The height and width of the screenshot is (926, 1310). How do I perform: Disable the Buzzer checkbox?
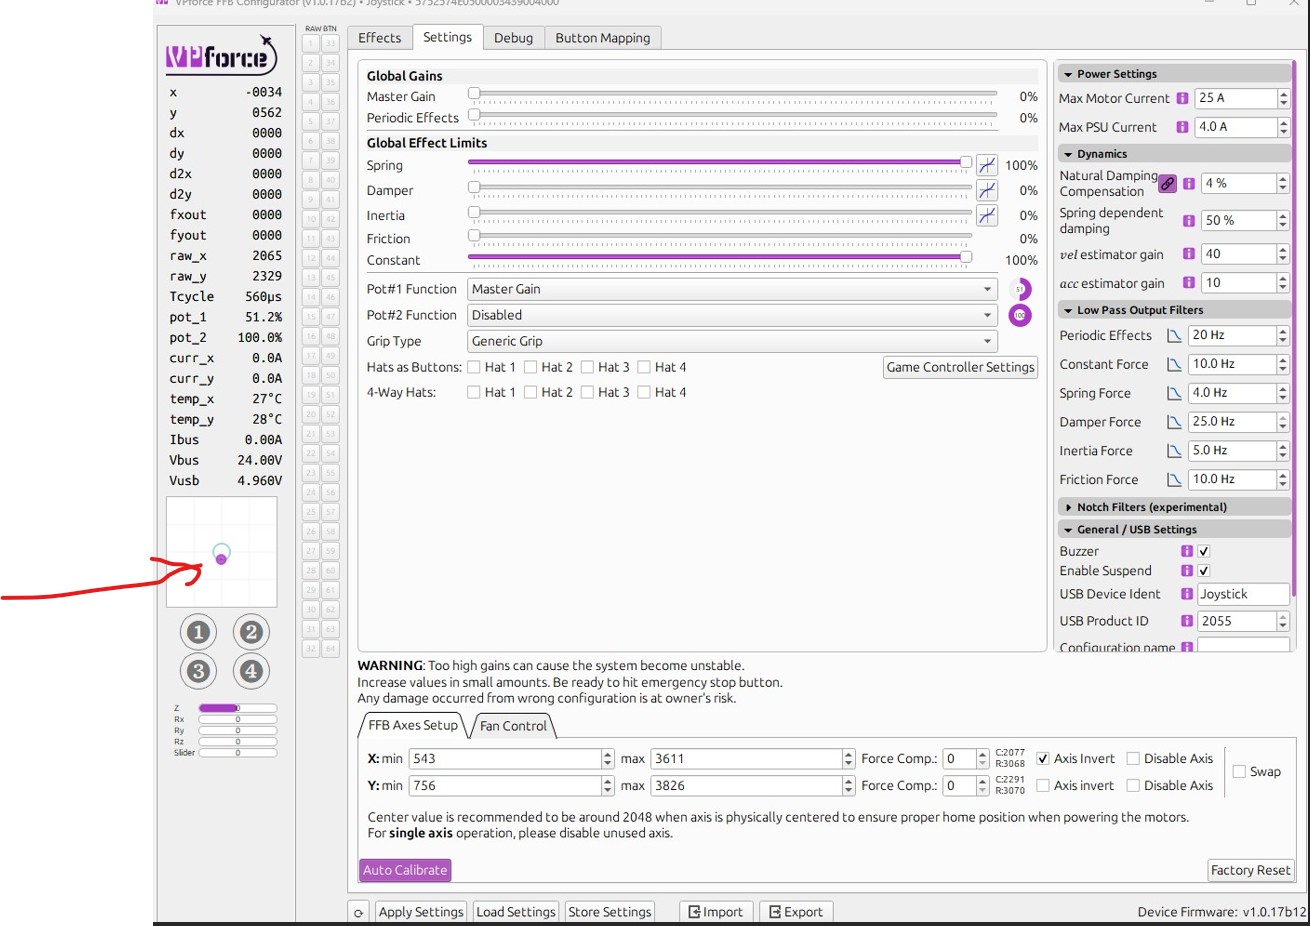[1204, 551]
